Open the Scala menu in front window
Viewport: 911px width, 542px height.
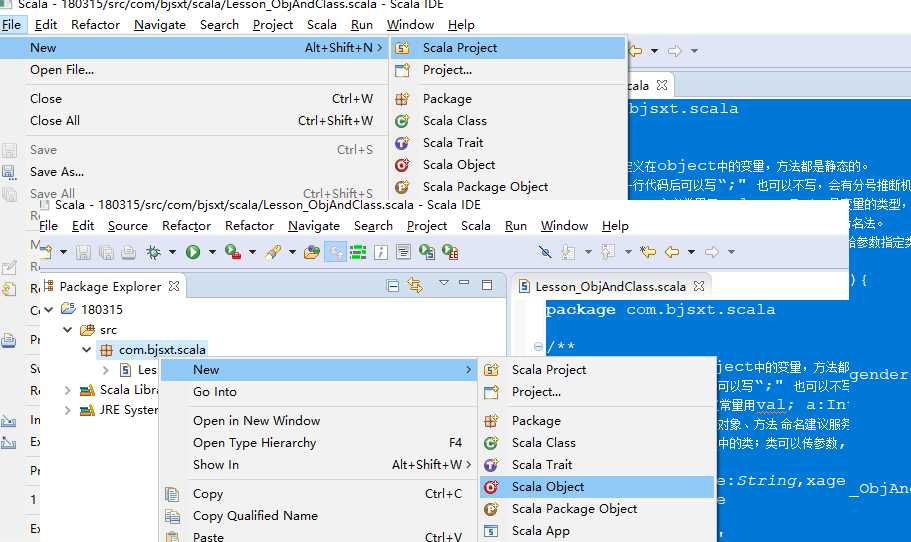(x=476, y=226)
